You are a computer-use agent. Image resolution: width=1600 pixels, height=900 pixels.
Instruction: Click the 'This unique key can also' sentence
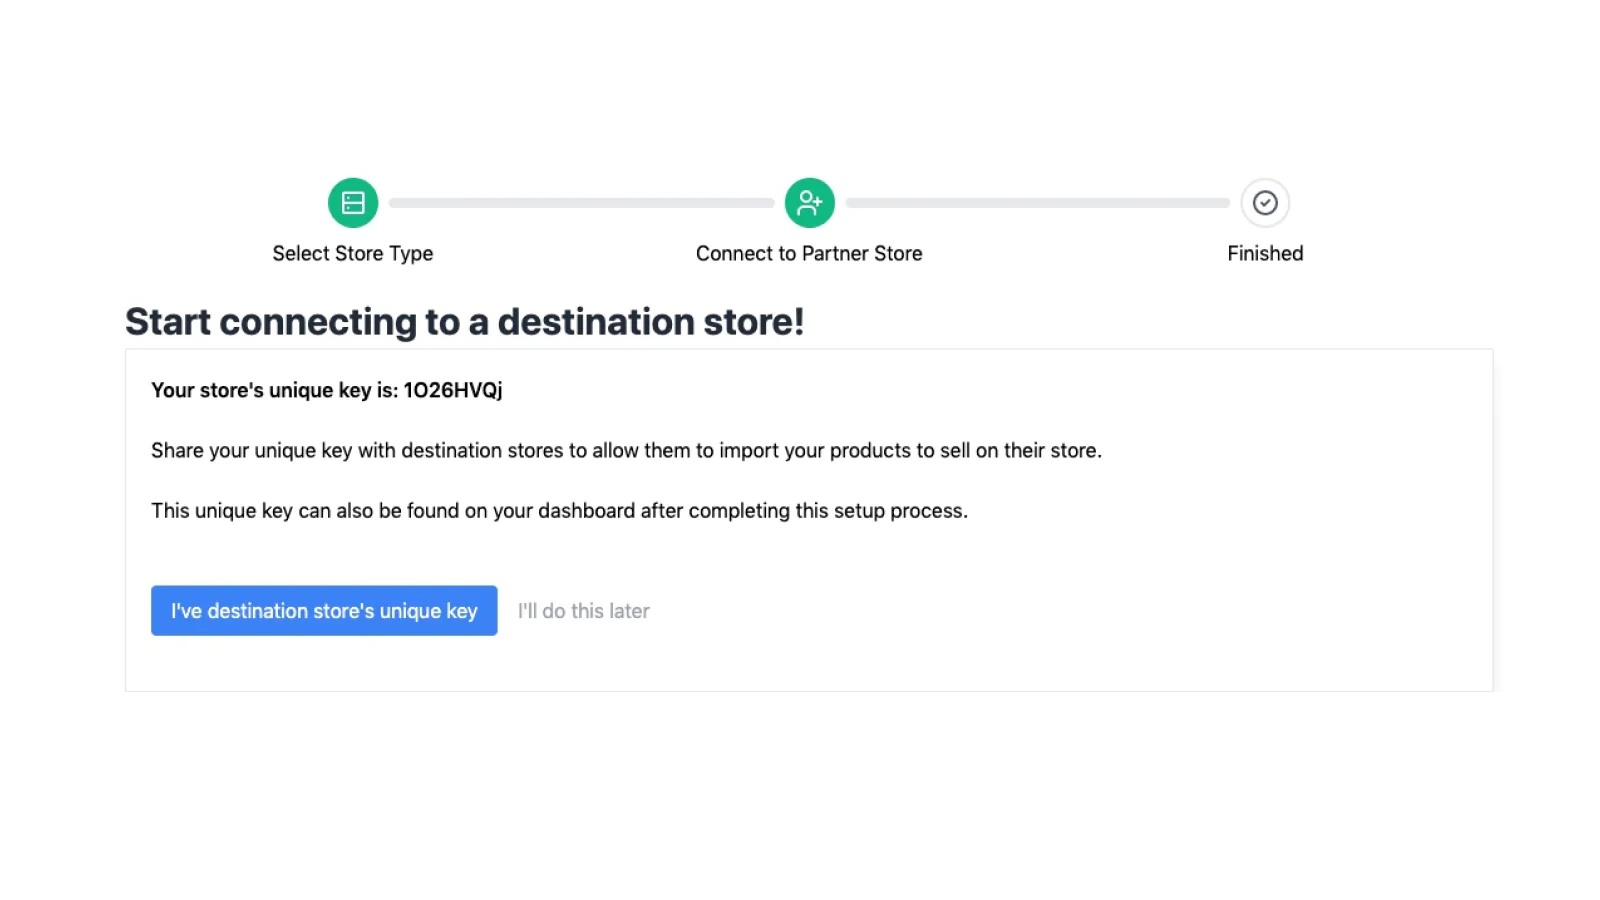[x=559, y=511]
